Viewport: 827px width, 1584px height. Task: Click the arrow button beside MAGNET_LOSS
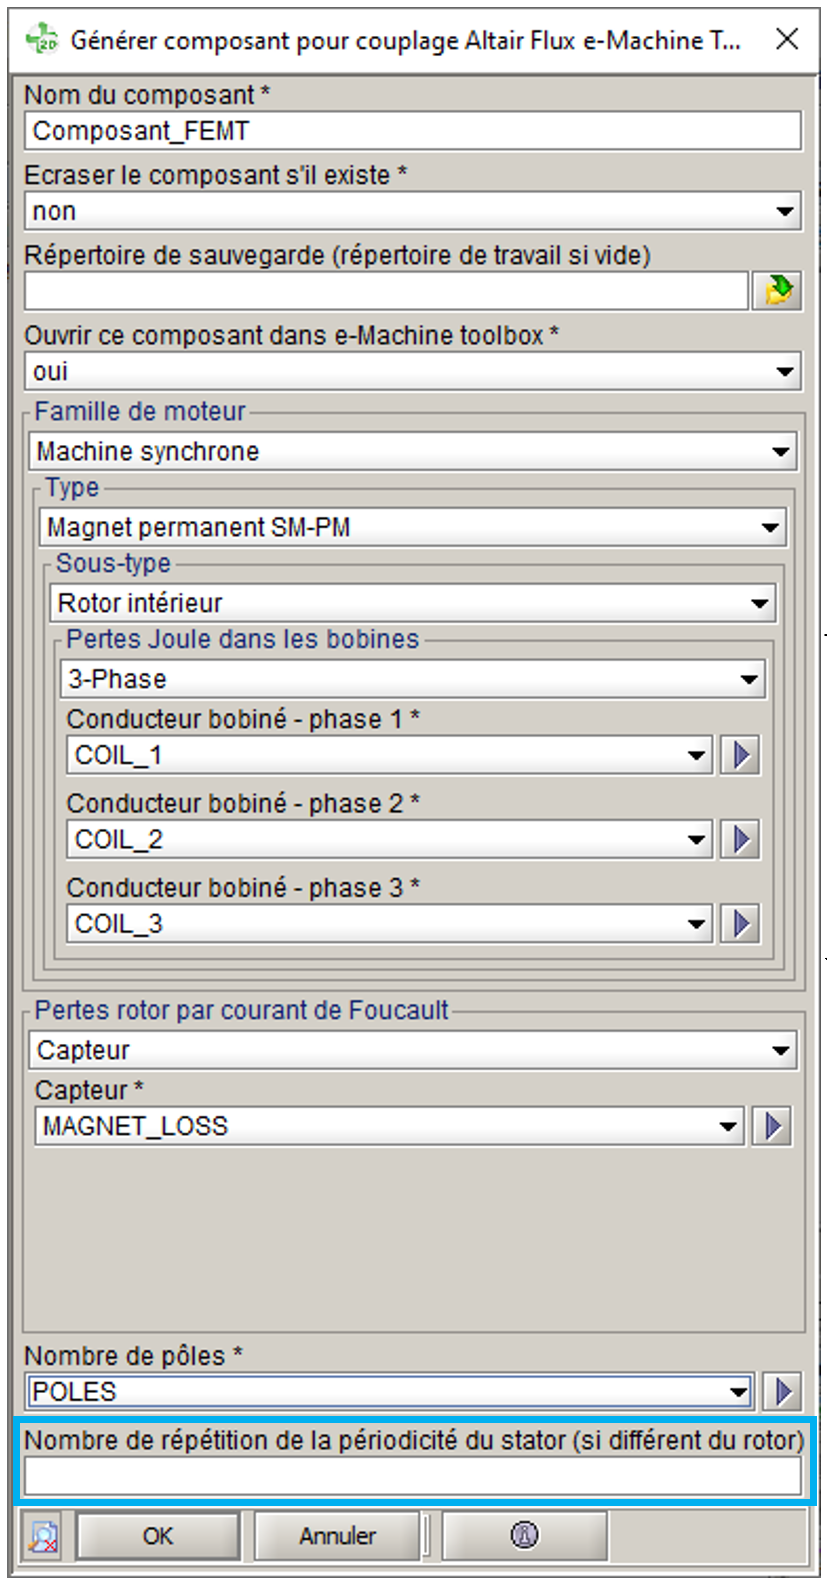772,1127
